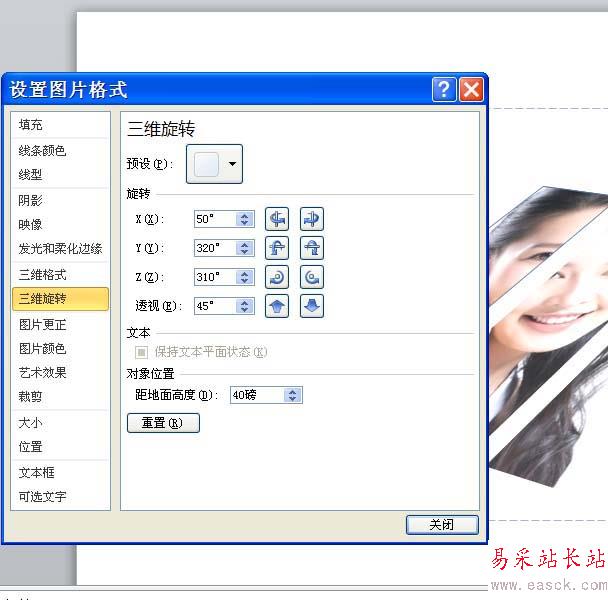Click X rotation spinner arrows
Viewport: 608px width, 600px height.
(245, 219)
